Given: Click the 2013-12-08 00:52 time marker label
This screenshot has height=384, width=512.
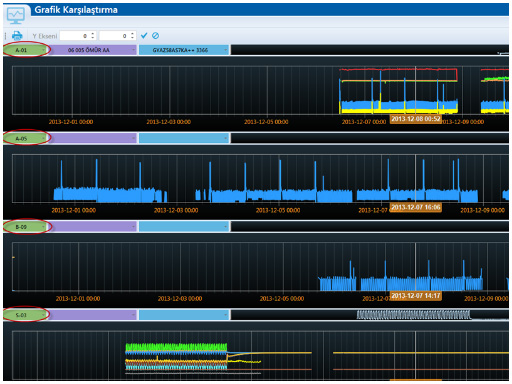Looking at the screenshot, I should point(416,119).
